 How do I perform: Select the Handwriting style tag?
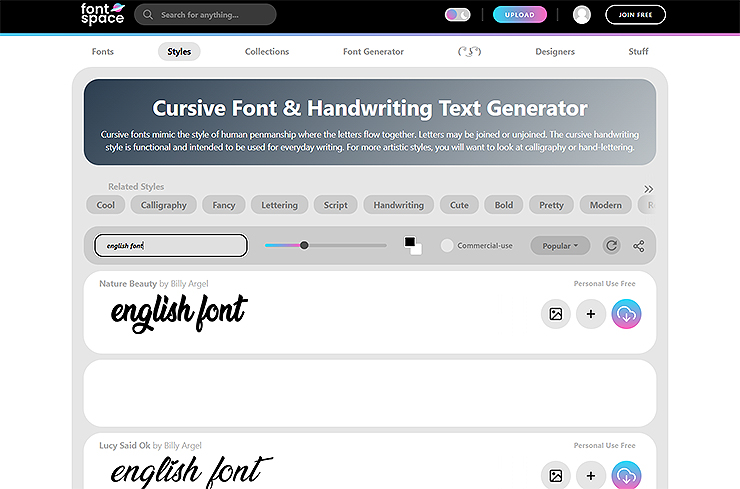[x=399, y=205]
